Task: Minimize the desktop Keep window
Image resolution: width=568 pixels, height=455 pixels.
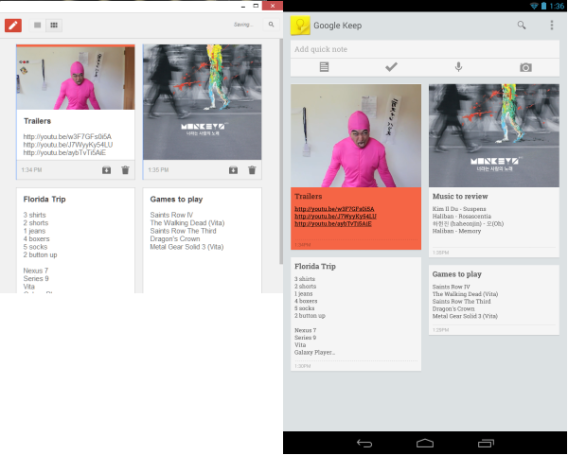Action: 243,6
